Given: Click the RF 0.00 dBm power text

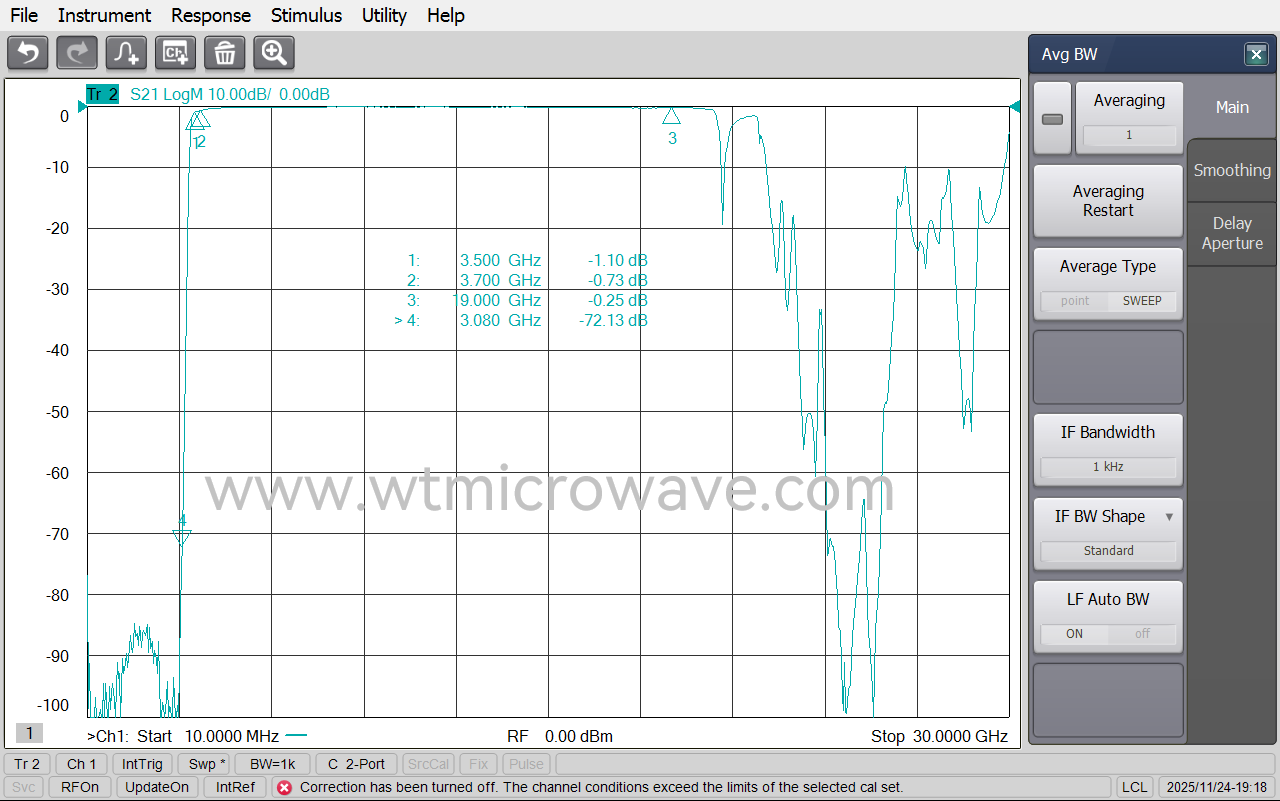Looking at the screenshot, I should coord(560,736).
